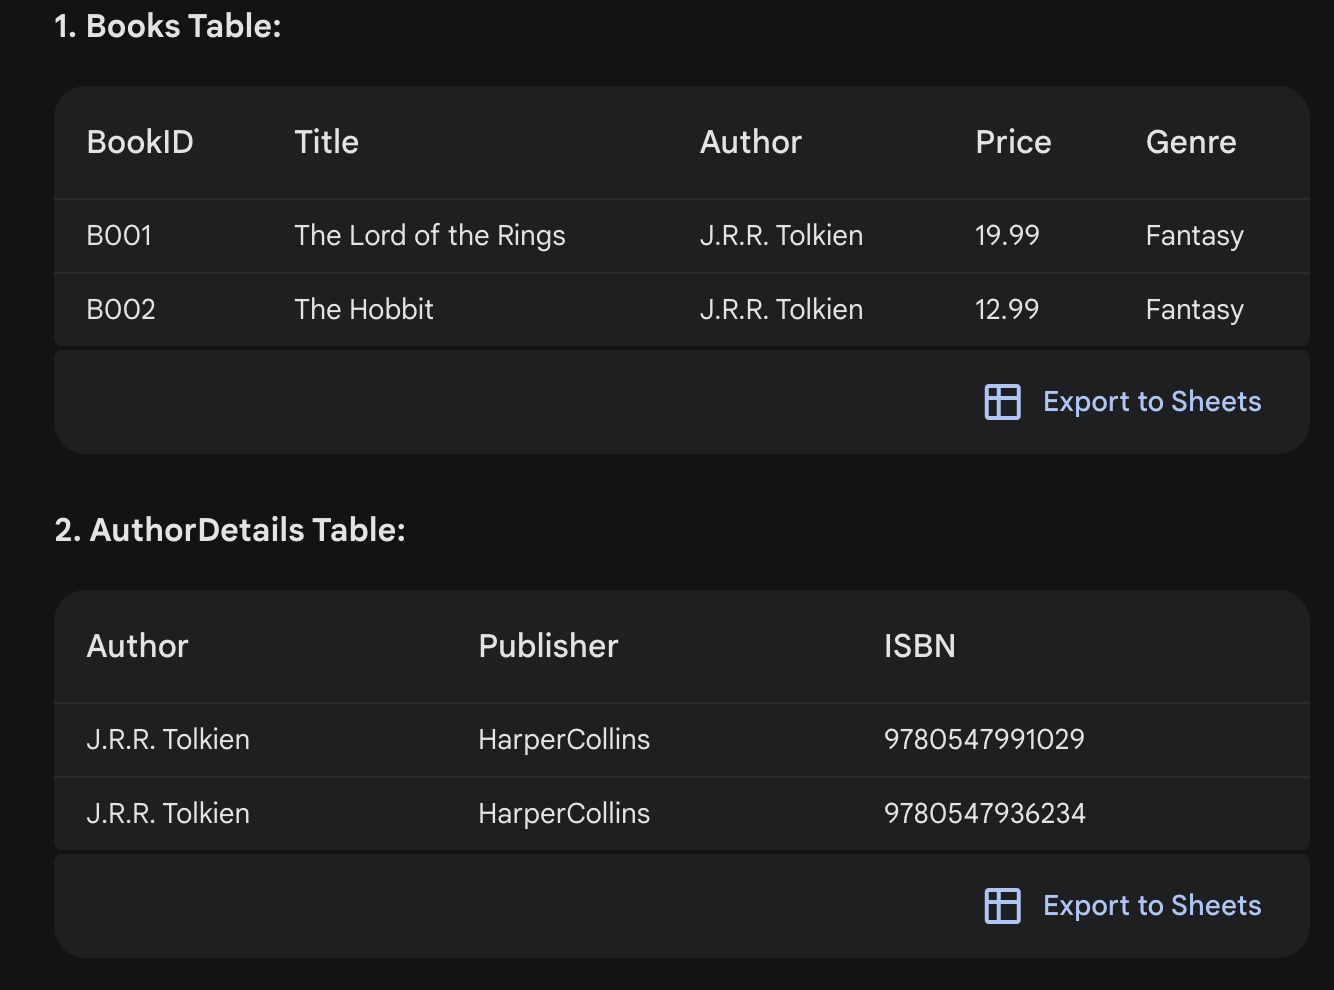Select the 12.99 price cell
1334x990 pixels.
tap(1007, 310)
